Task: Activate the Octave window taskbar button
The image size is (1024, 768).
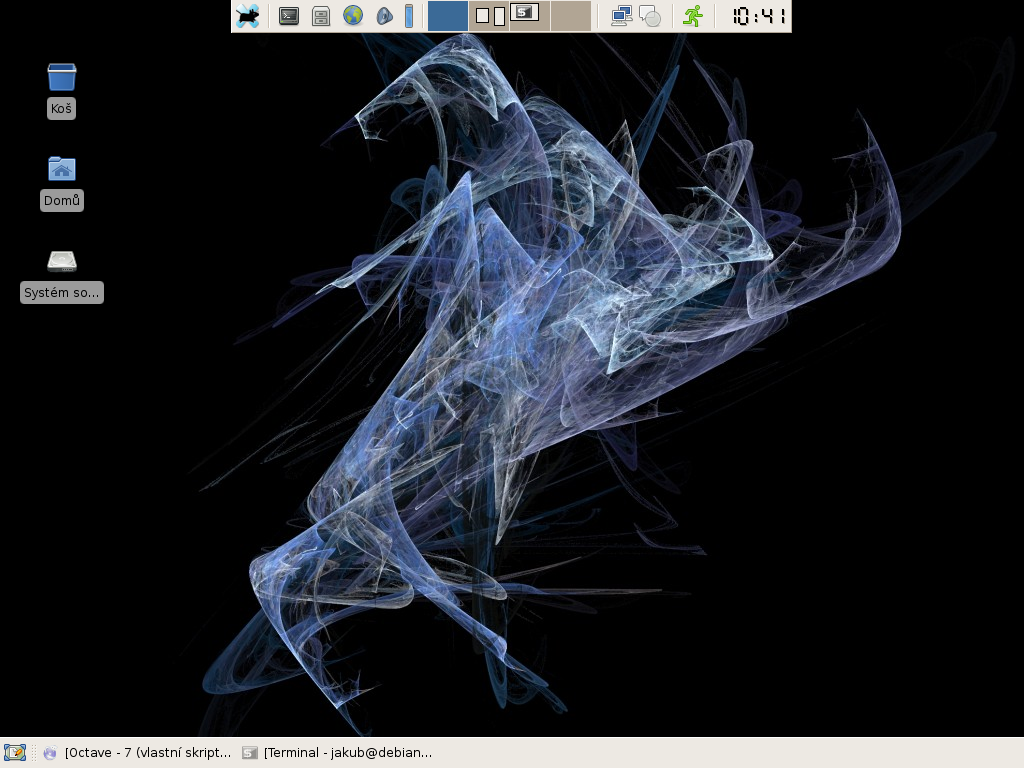Action: tap(137, 753)
